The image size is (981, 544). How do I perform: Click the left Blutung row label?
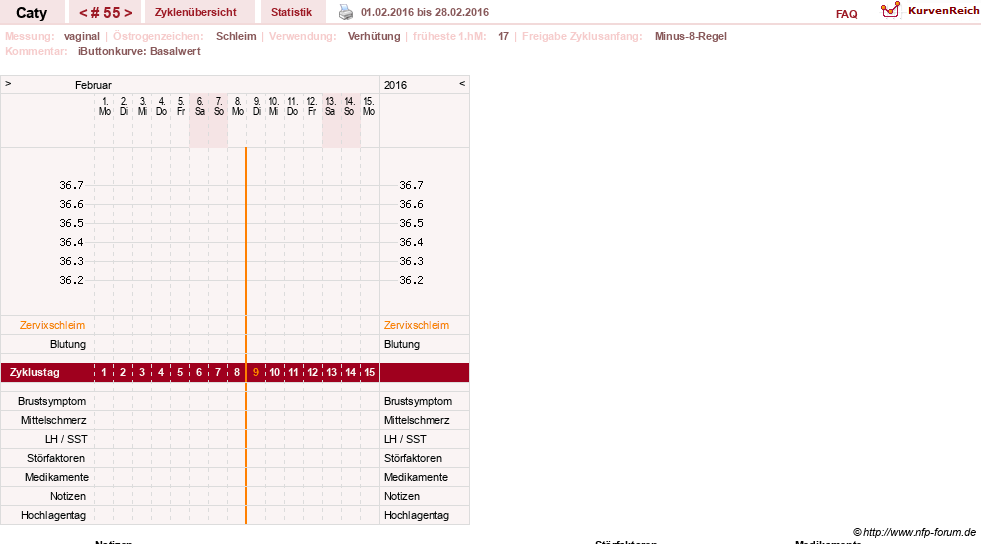(x=68, y=344)
